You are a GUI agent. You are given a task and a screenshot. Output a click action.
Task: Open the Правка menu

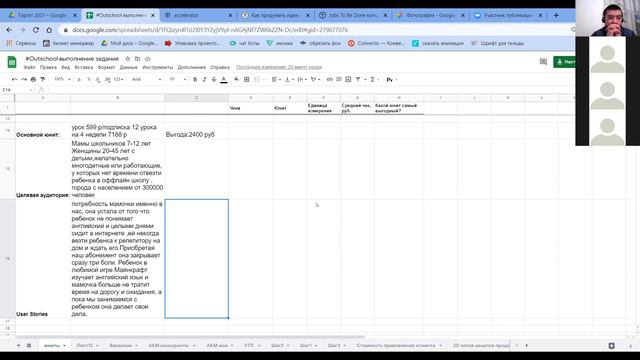click(48, 67)
